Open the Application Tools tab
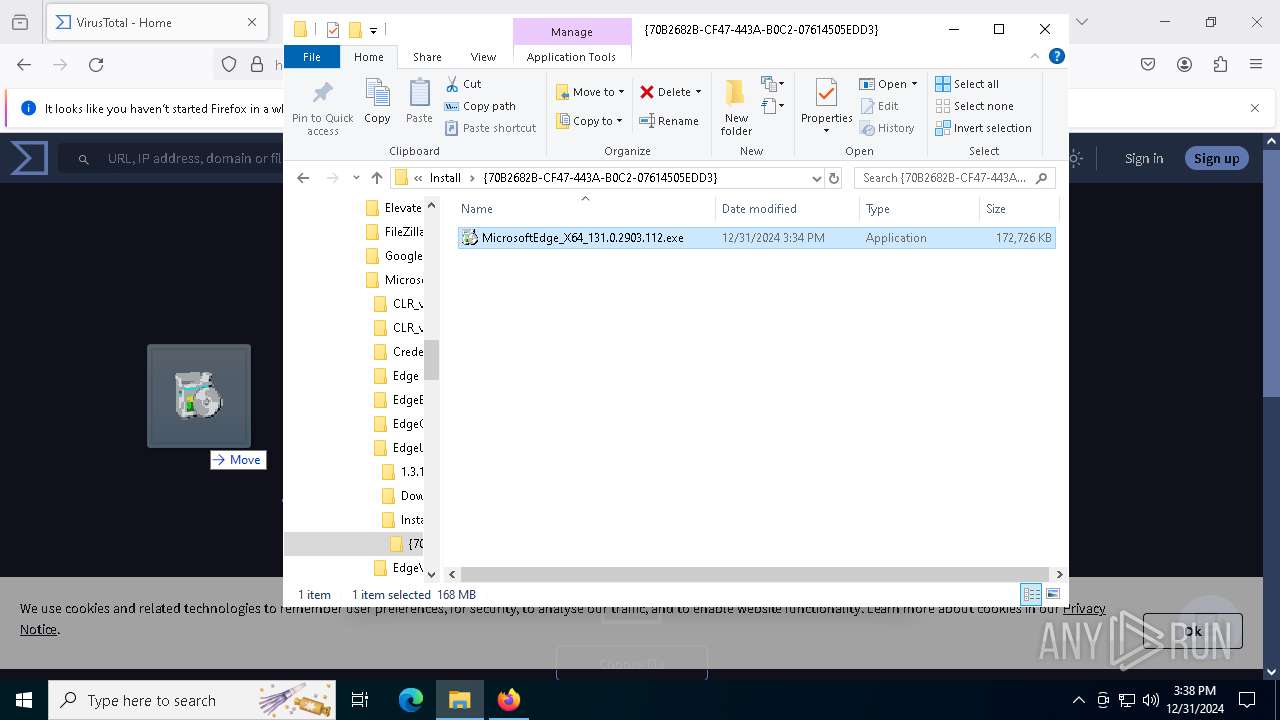This screenshot has width=1280, height=720. pos(571,57)
